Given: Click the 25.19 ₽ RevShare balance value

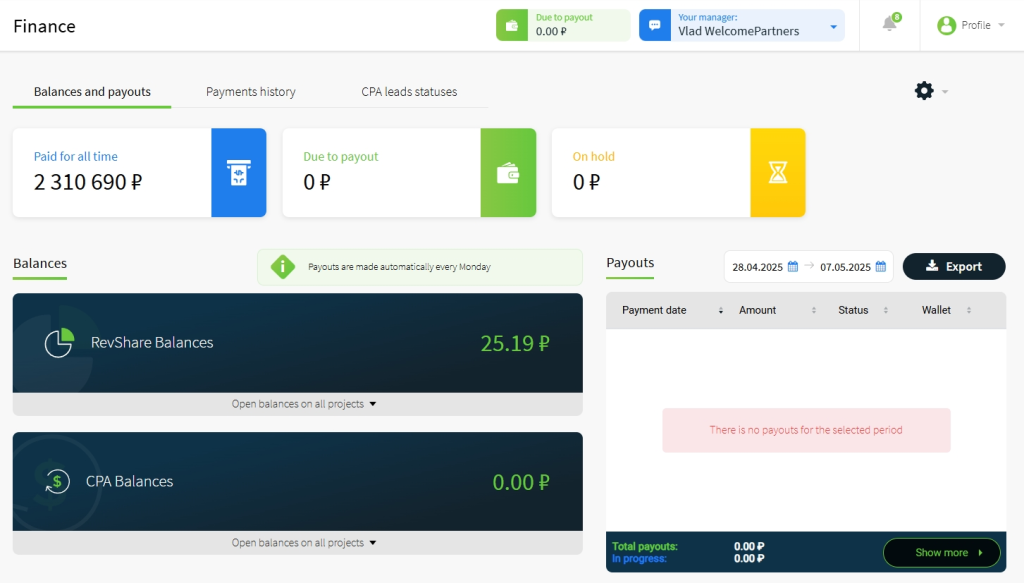Looking at the screenshot, I should [515, 343].
